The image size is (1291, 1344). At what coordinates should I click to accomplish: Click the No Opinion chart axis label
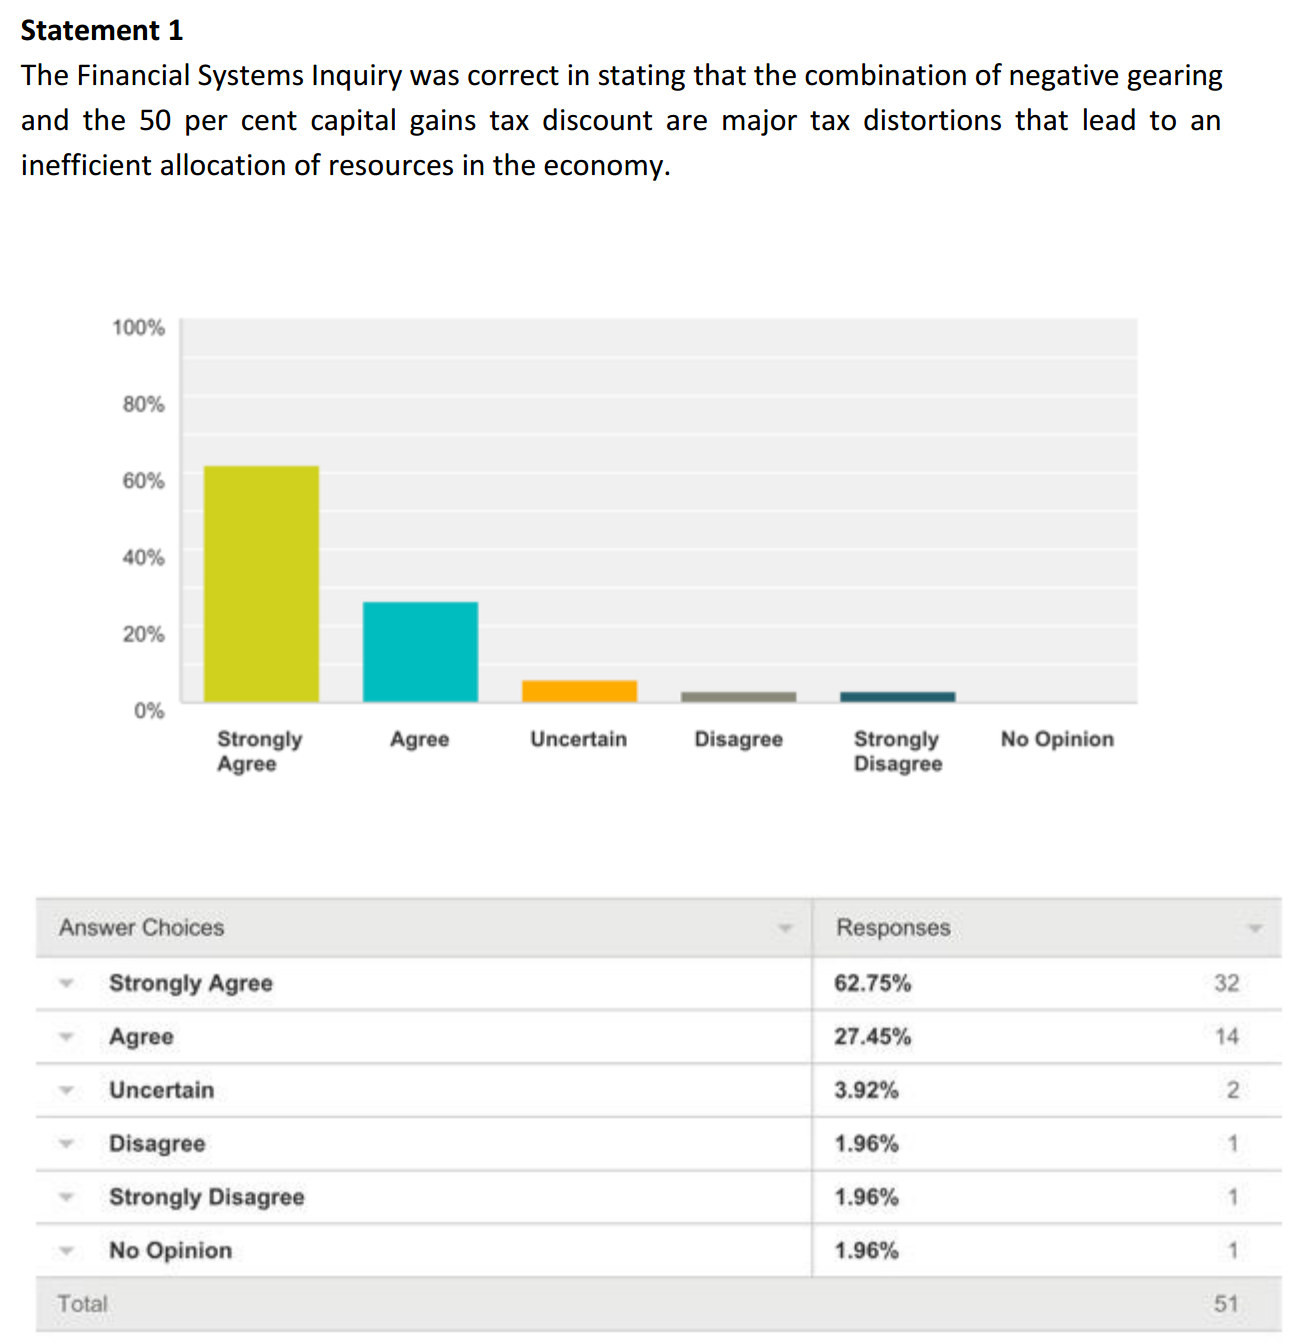[1057, 739]
